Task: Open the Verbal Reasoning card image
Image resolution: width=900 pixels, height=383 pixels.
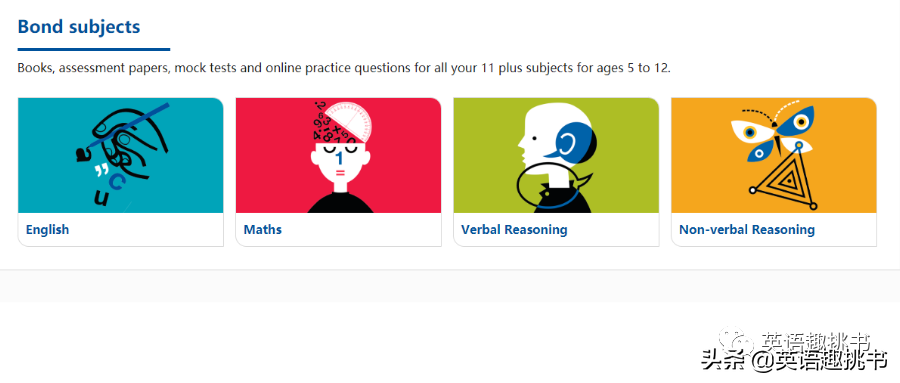Action: tap(556, 155)
